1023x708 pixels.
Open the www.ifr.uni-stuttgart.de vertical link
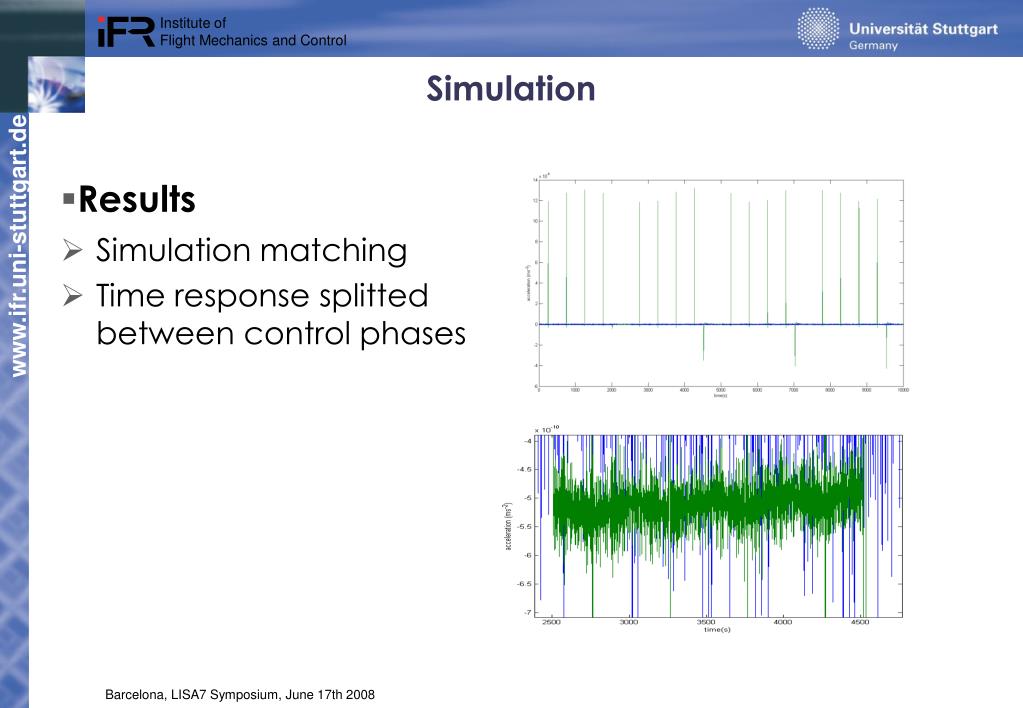coord(18,245)
